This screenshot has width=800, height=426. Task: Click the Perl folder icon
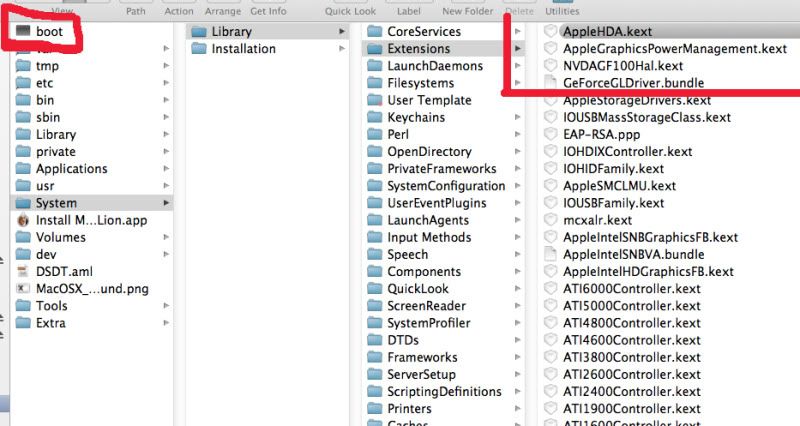(375, 134)
